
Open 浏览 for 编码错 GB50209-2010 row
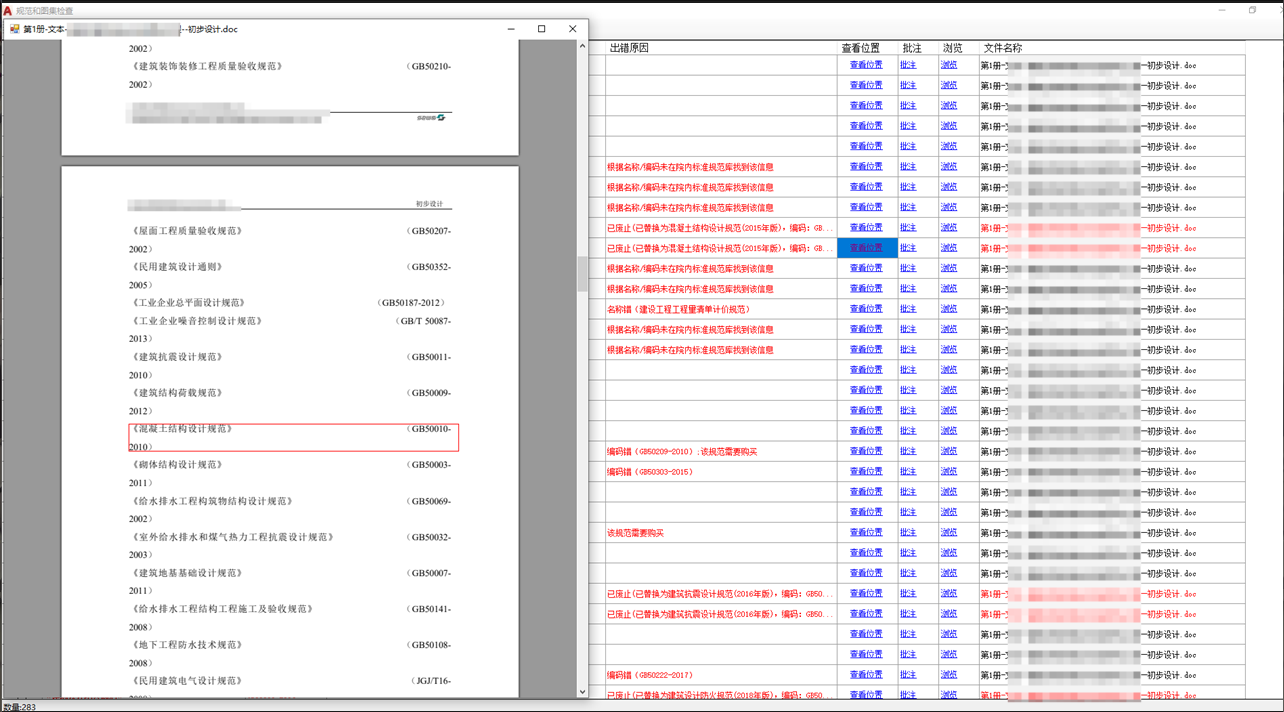pos(948,451)
